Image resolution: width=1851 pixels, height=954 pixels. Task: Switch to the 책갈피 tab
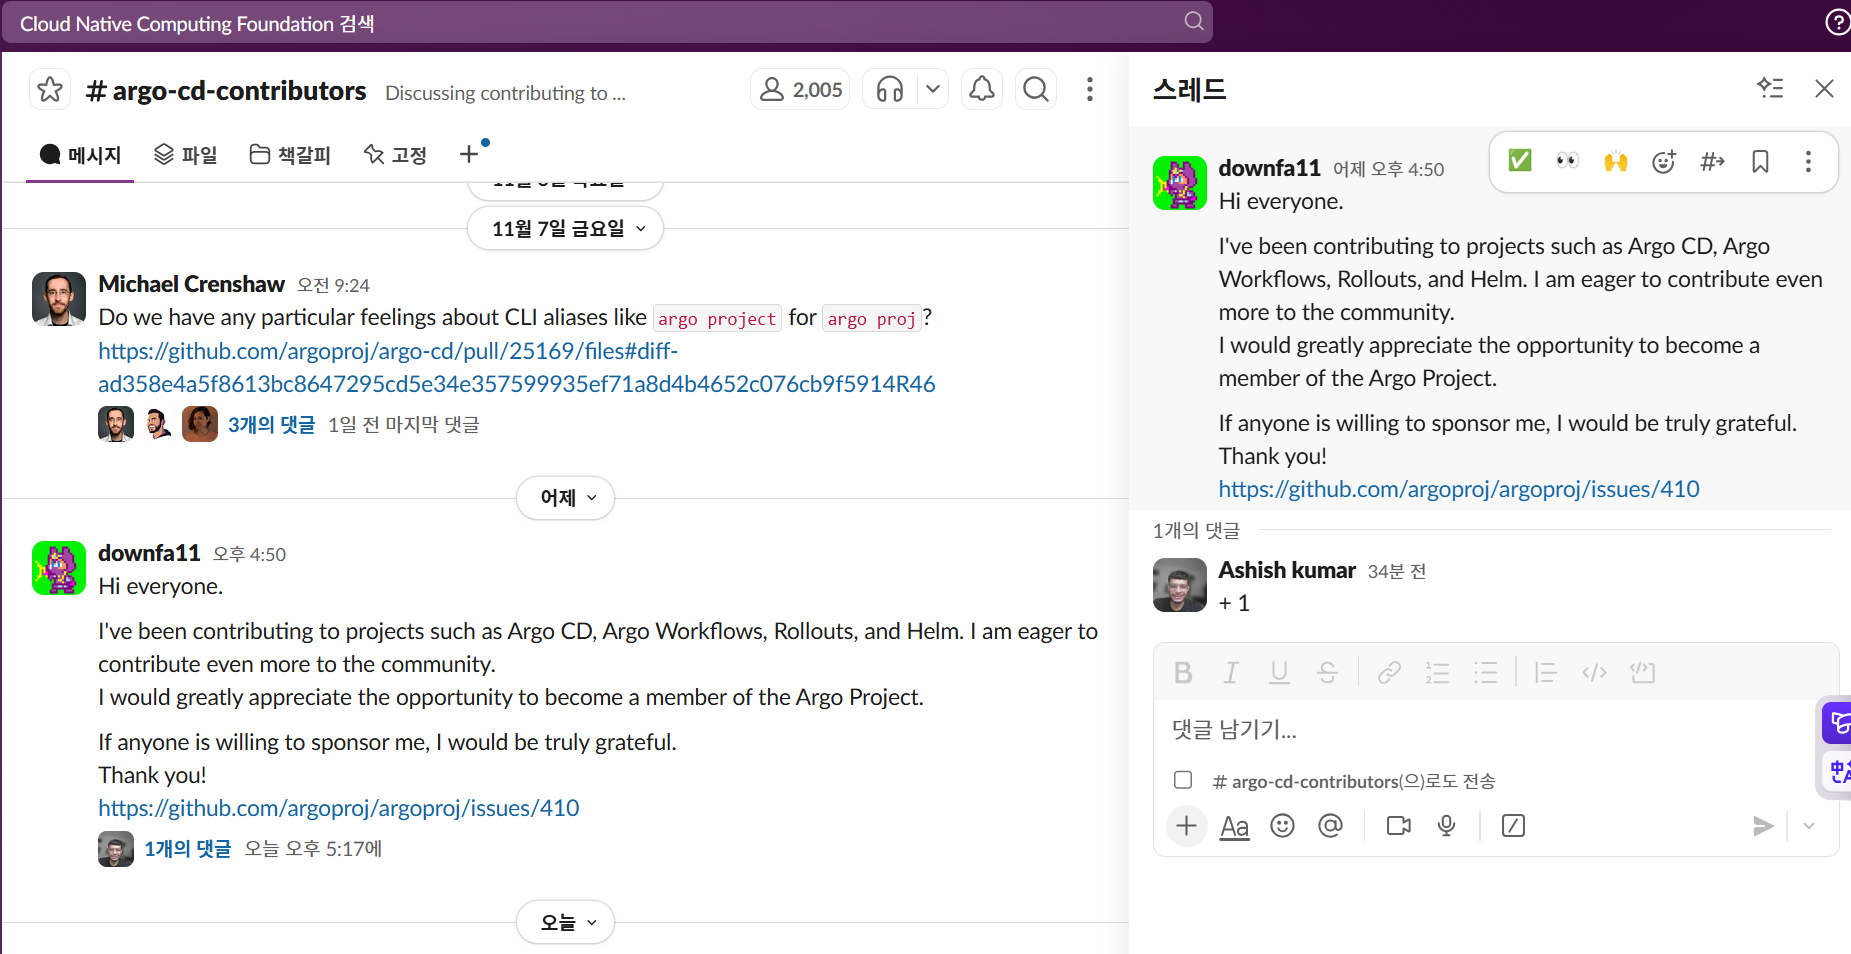coord(290,155)
